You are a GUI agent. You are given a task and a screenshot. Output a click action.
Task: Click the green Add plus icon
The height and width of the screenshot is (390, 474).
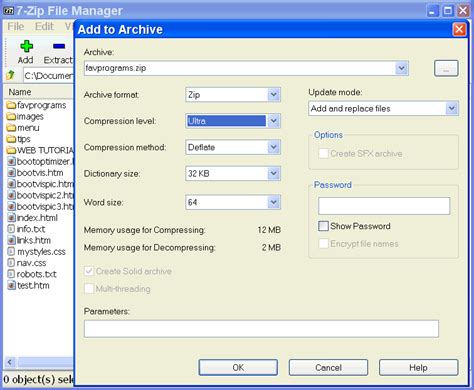(x=26, y=46)
